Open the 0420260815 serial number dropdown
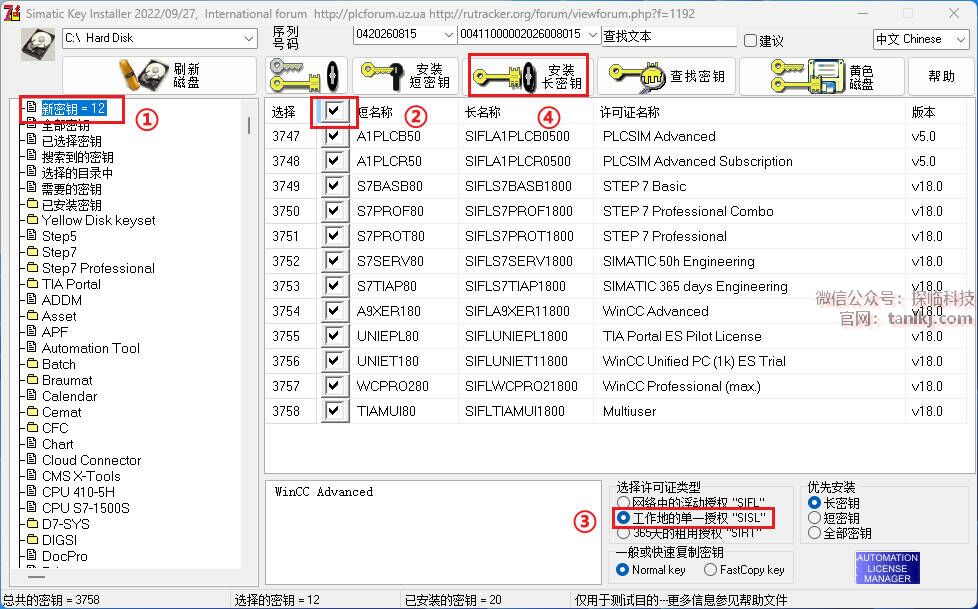978x609 pixels. 448,34
